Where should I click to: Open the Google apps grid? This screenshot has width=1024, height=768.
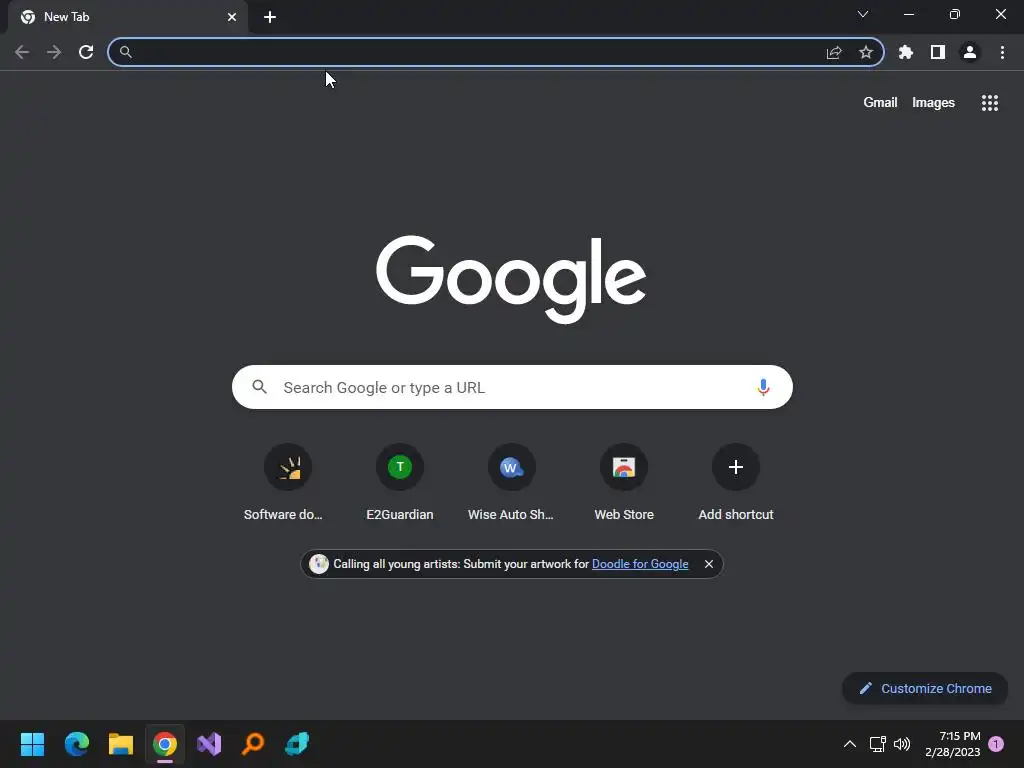point(990,103)
